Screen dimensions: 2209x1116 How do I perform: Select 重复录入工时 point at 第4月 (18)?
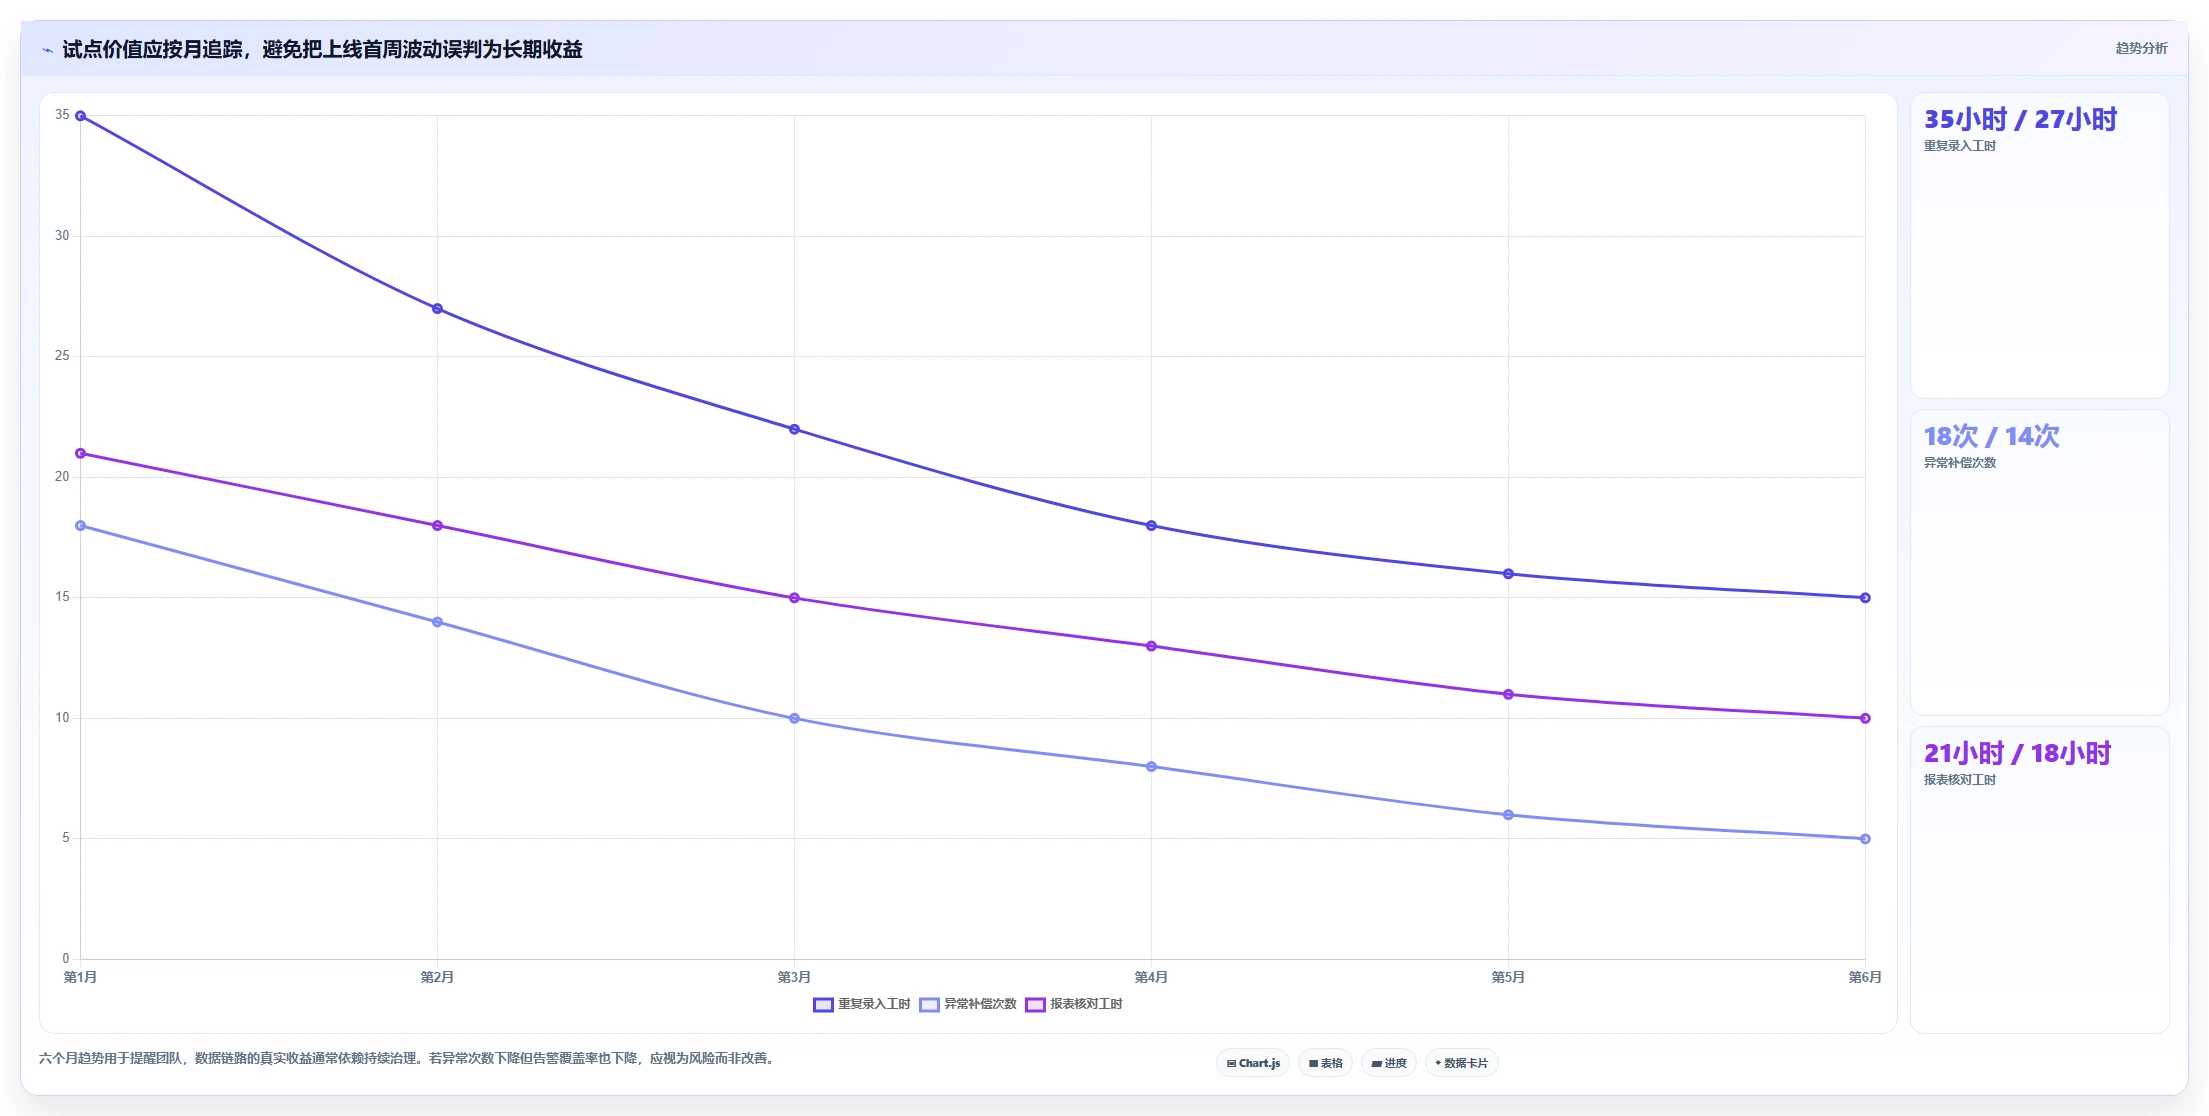click(x=1151, y=526)
